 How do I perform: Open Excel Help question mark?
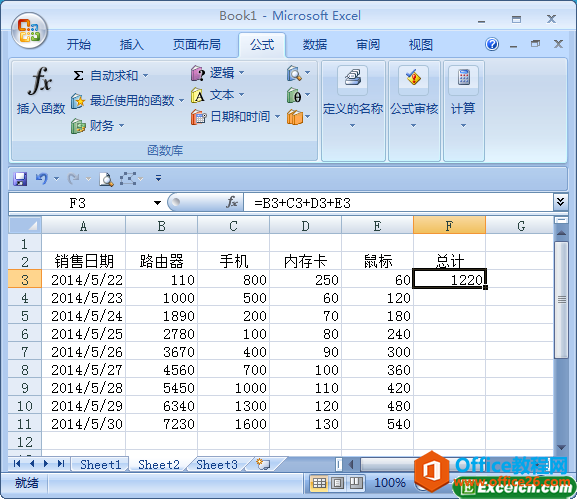(492, 45)
